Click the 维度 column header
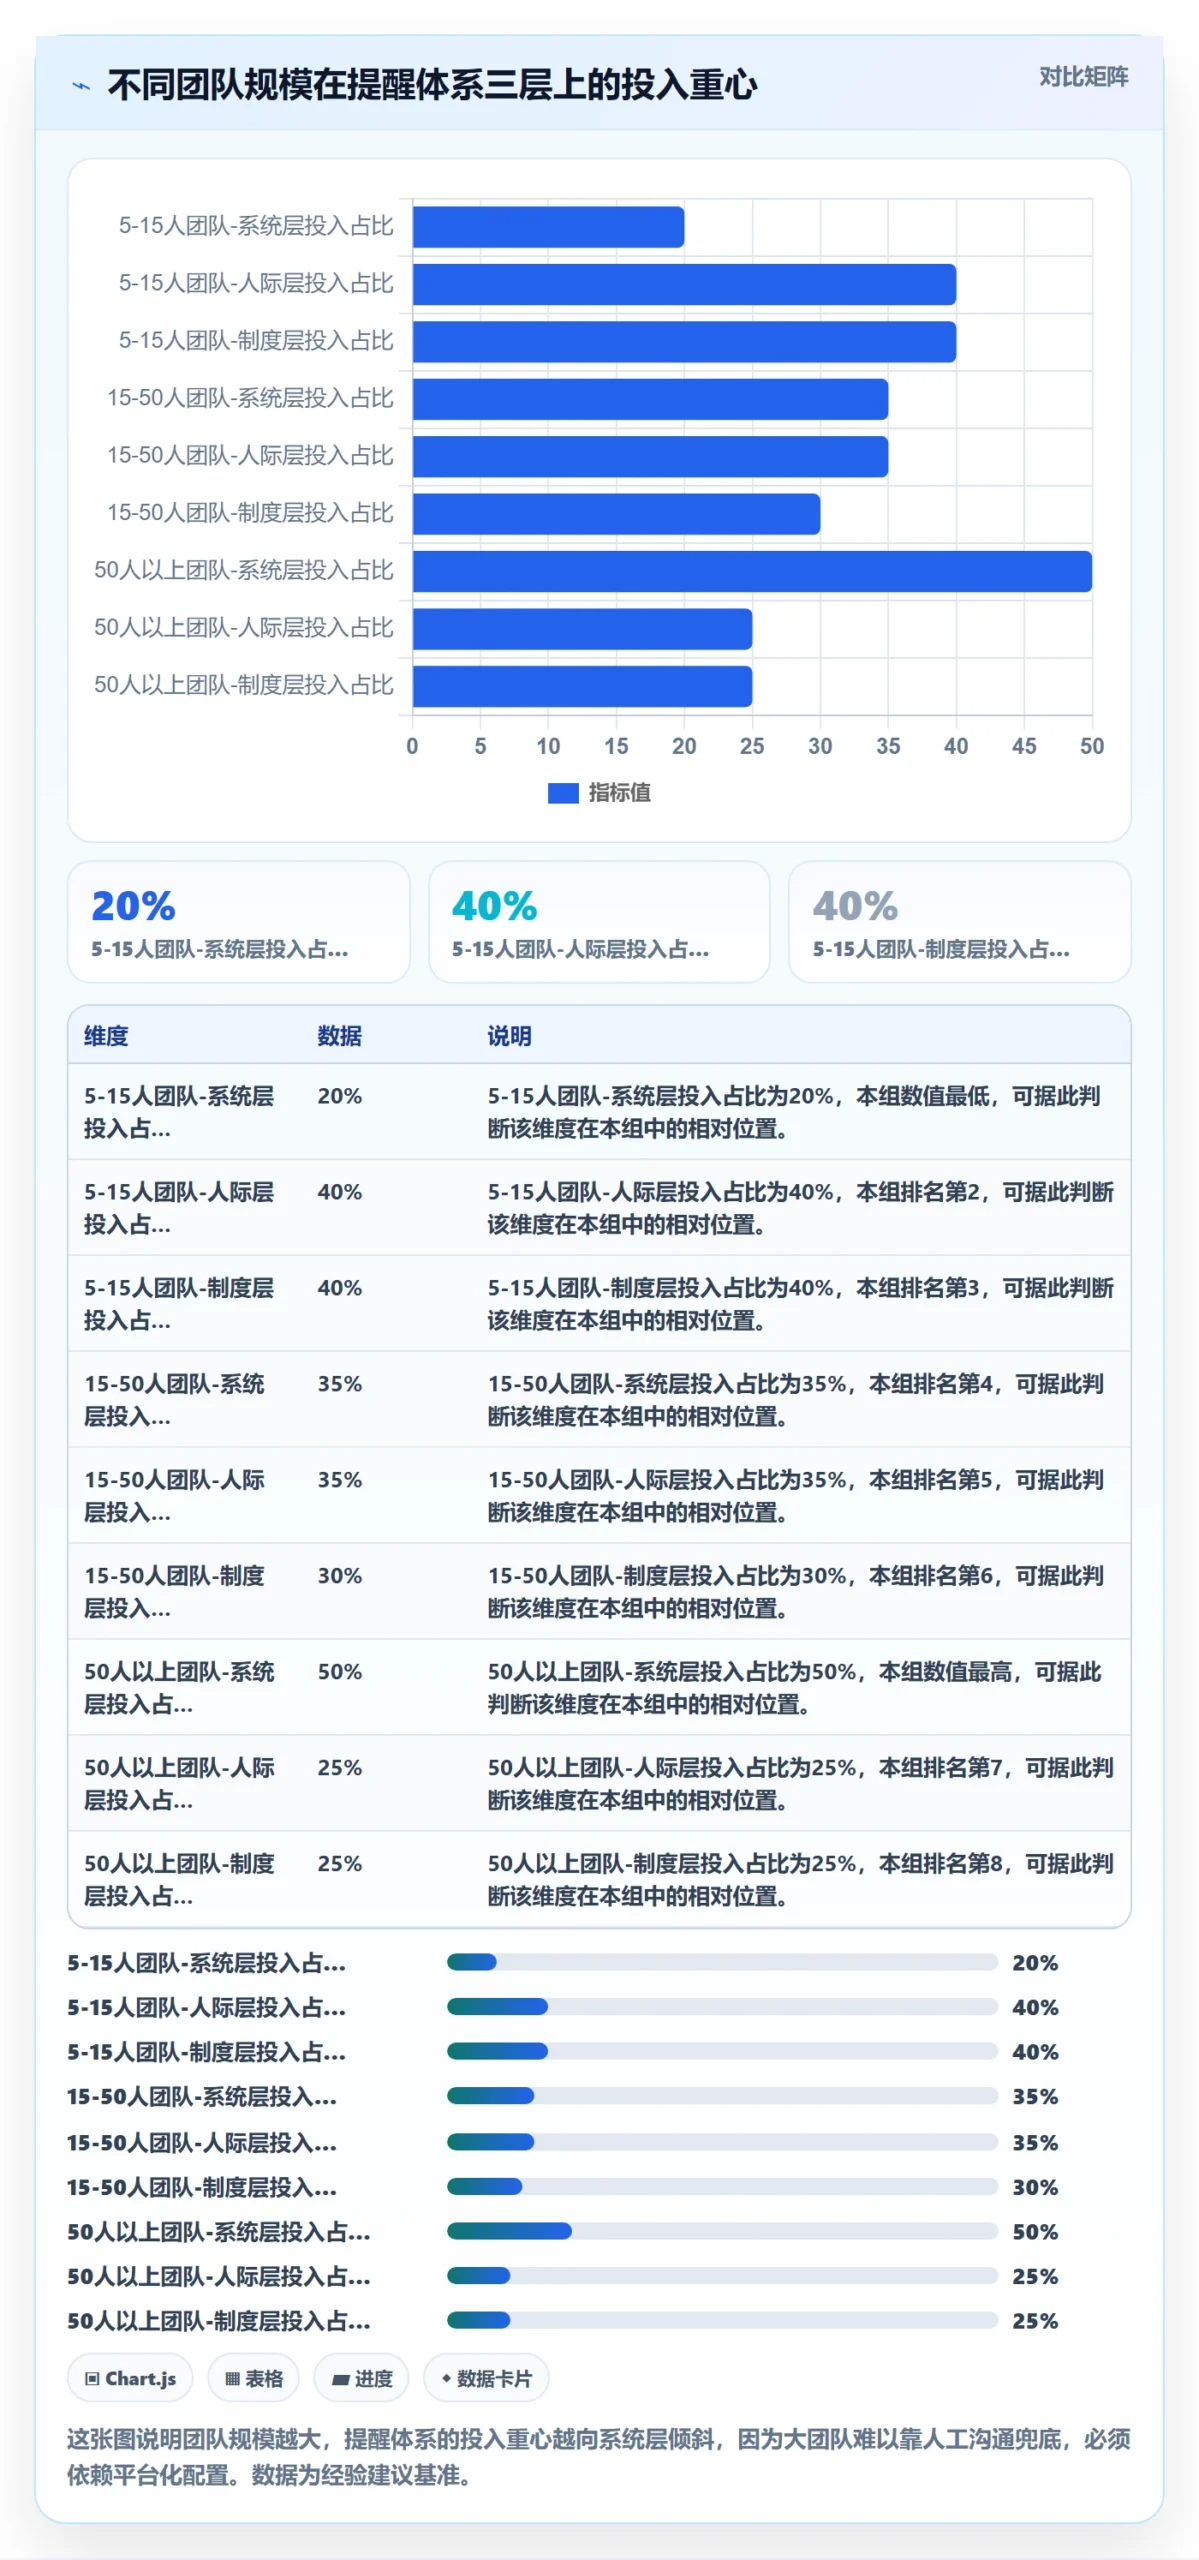 click(106, 1036)
